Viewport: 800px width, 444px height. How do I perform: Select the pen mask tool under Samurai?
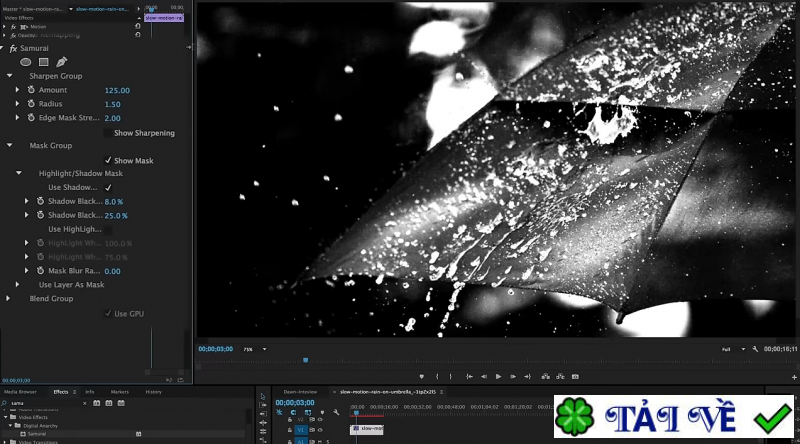coord(61,62)
